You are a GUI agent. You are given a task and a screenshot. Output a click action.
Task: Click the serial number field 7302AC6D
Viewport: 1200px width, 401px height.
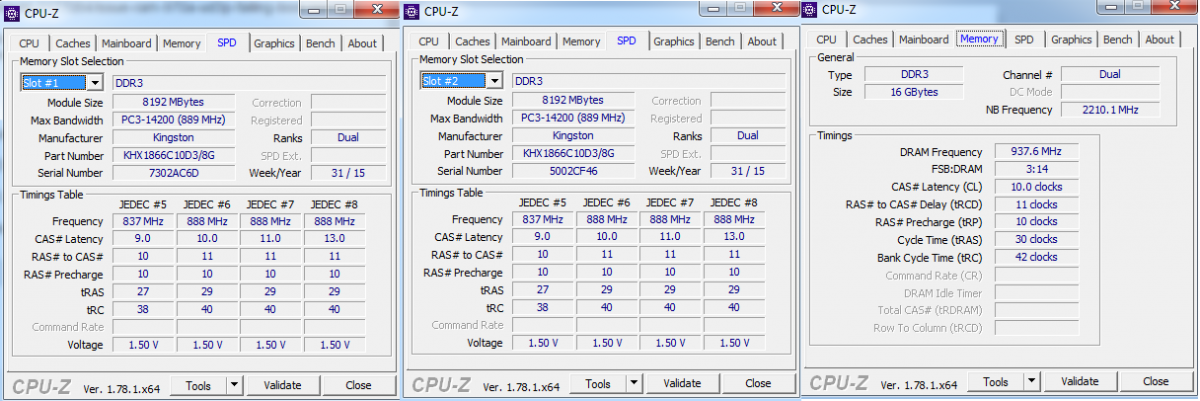coord(173,173)
